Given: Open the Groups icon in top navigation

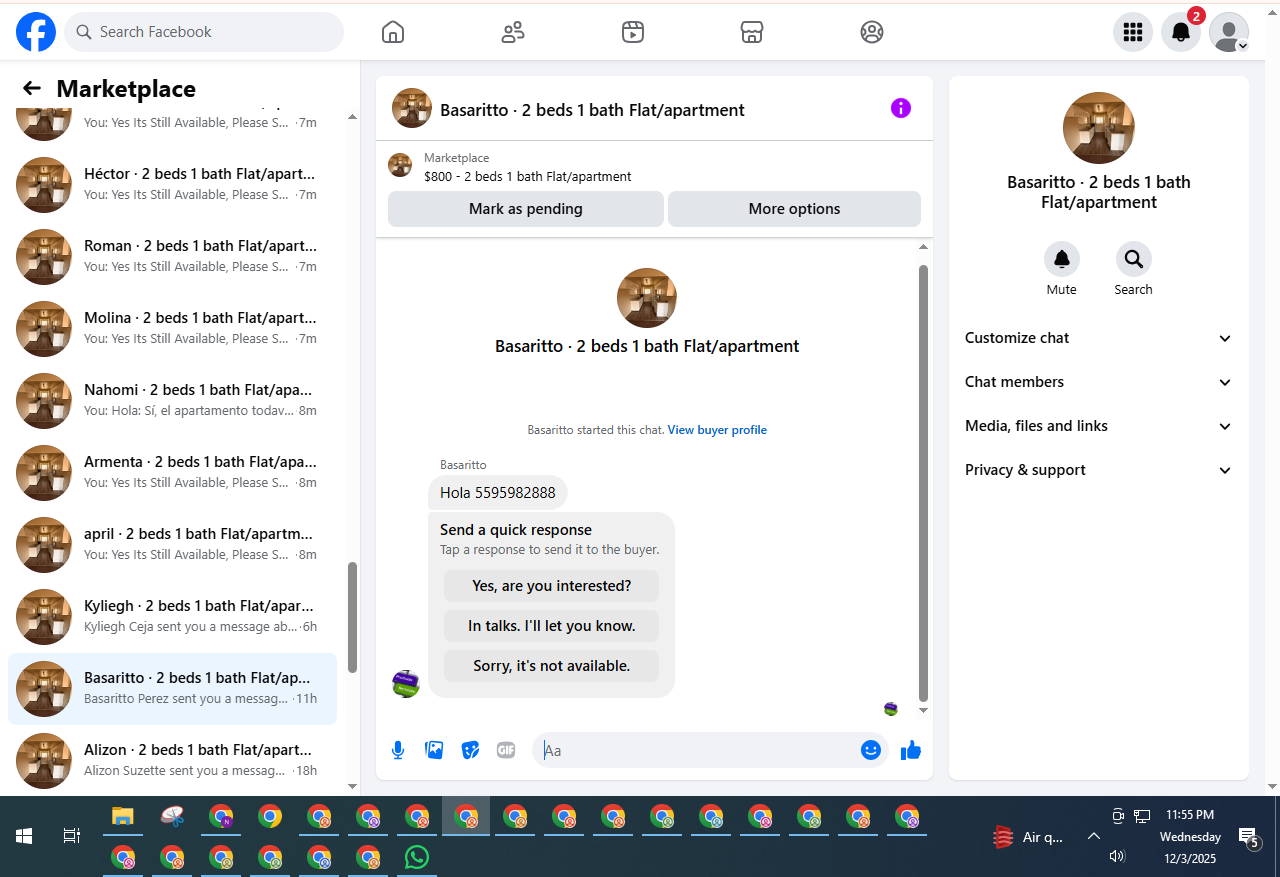Looking at the screenshot, I should coord(872,32).
